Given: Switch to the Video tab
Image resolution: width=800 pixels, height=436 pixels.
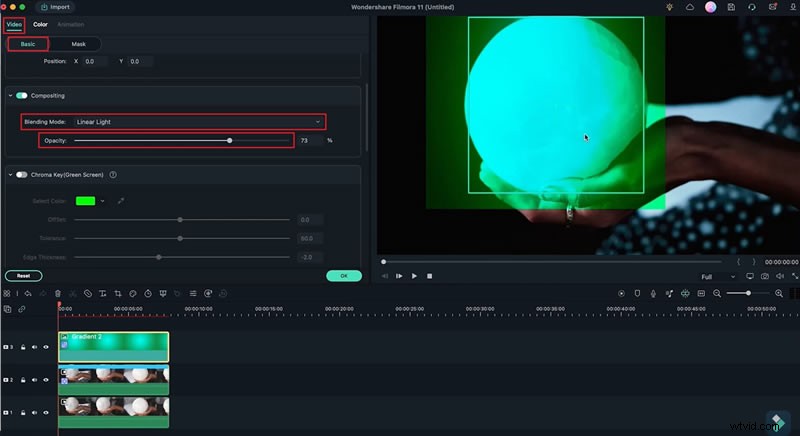Looking at the screenshot, I should [x=14, y=24].
